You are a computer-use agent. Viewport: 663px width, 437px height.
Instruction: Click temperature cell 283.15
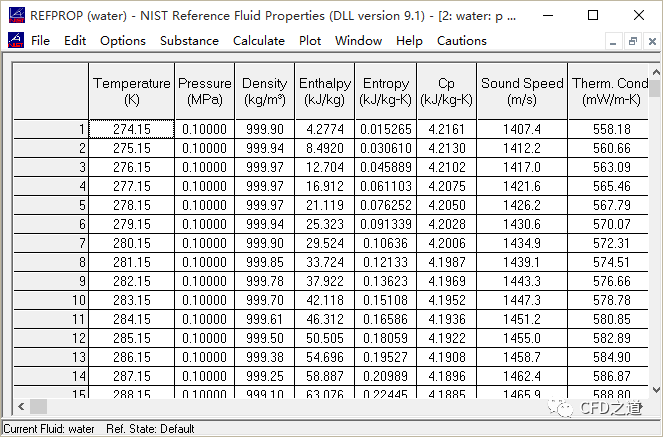point(132,300)
